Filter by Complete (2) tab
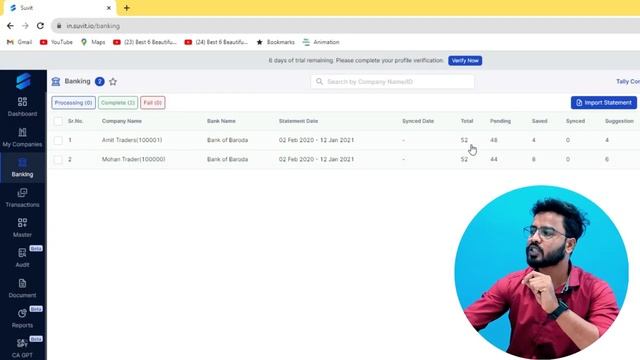This screenshot has height=360, width=640. pos(118,102)
